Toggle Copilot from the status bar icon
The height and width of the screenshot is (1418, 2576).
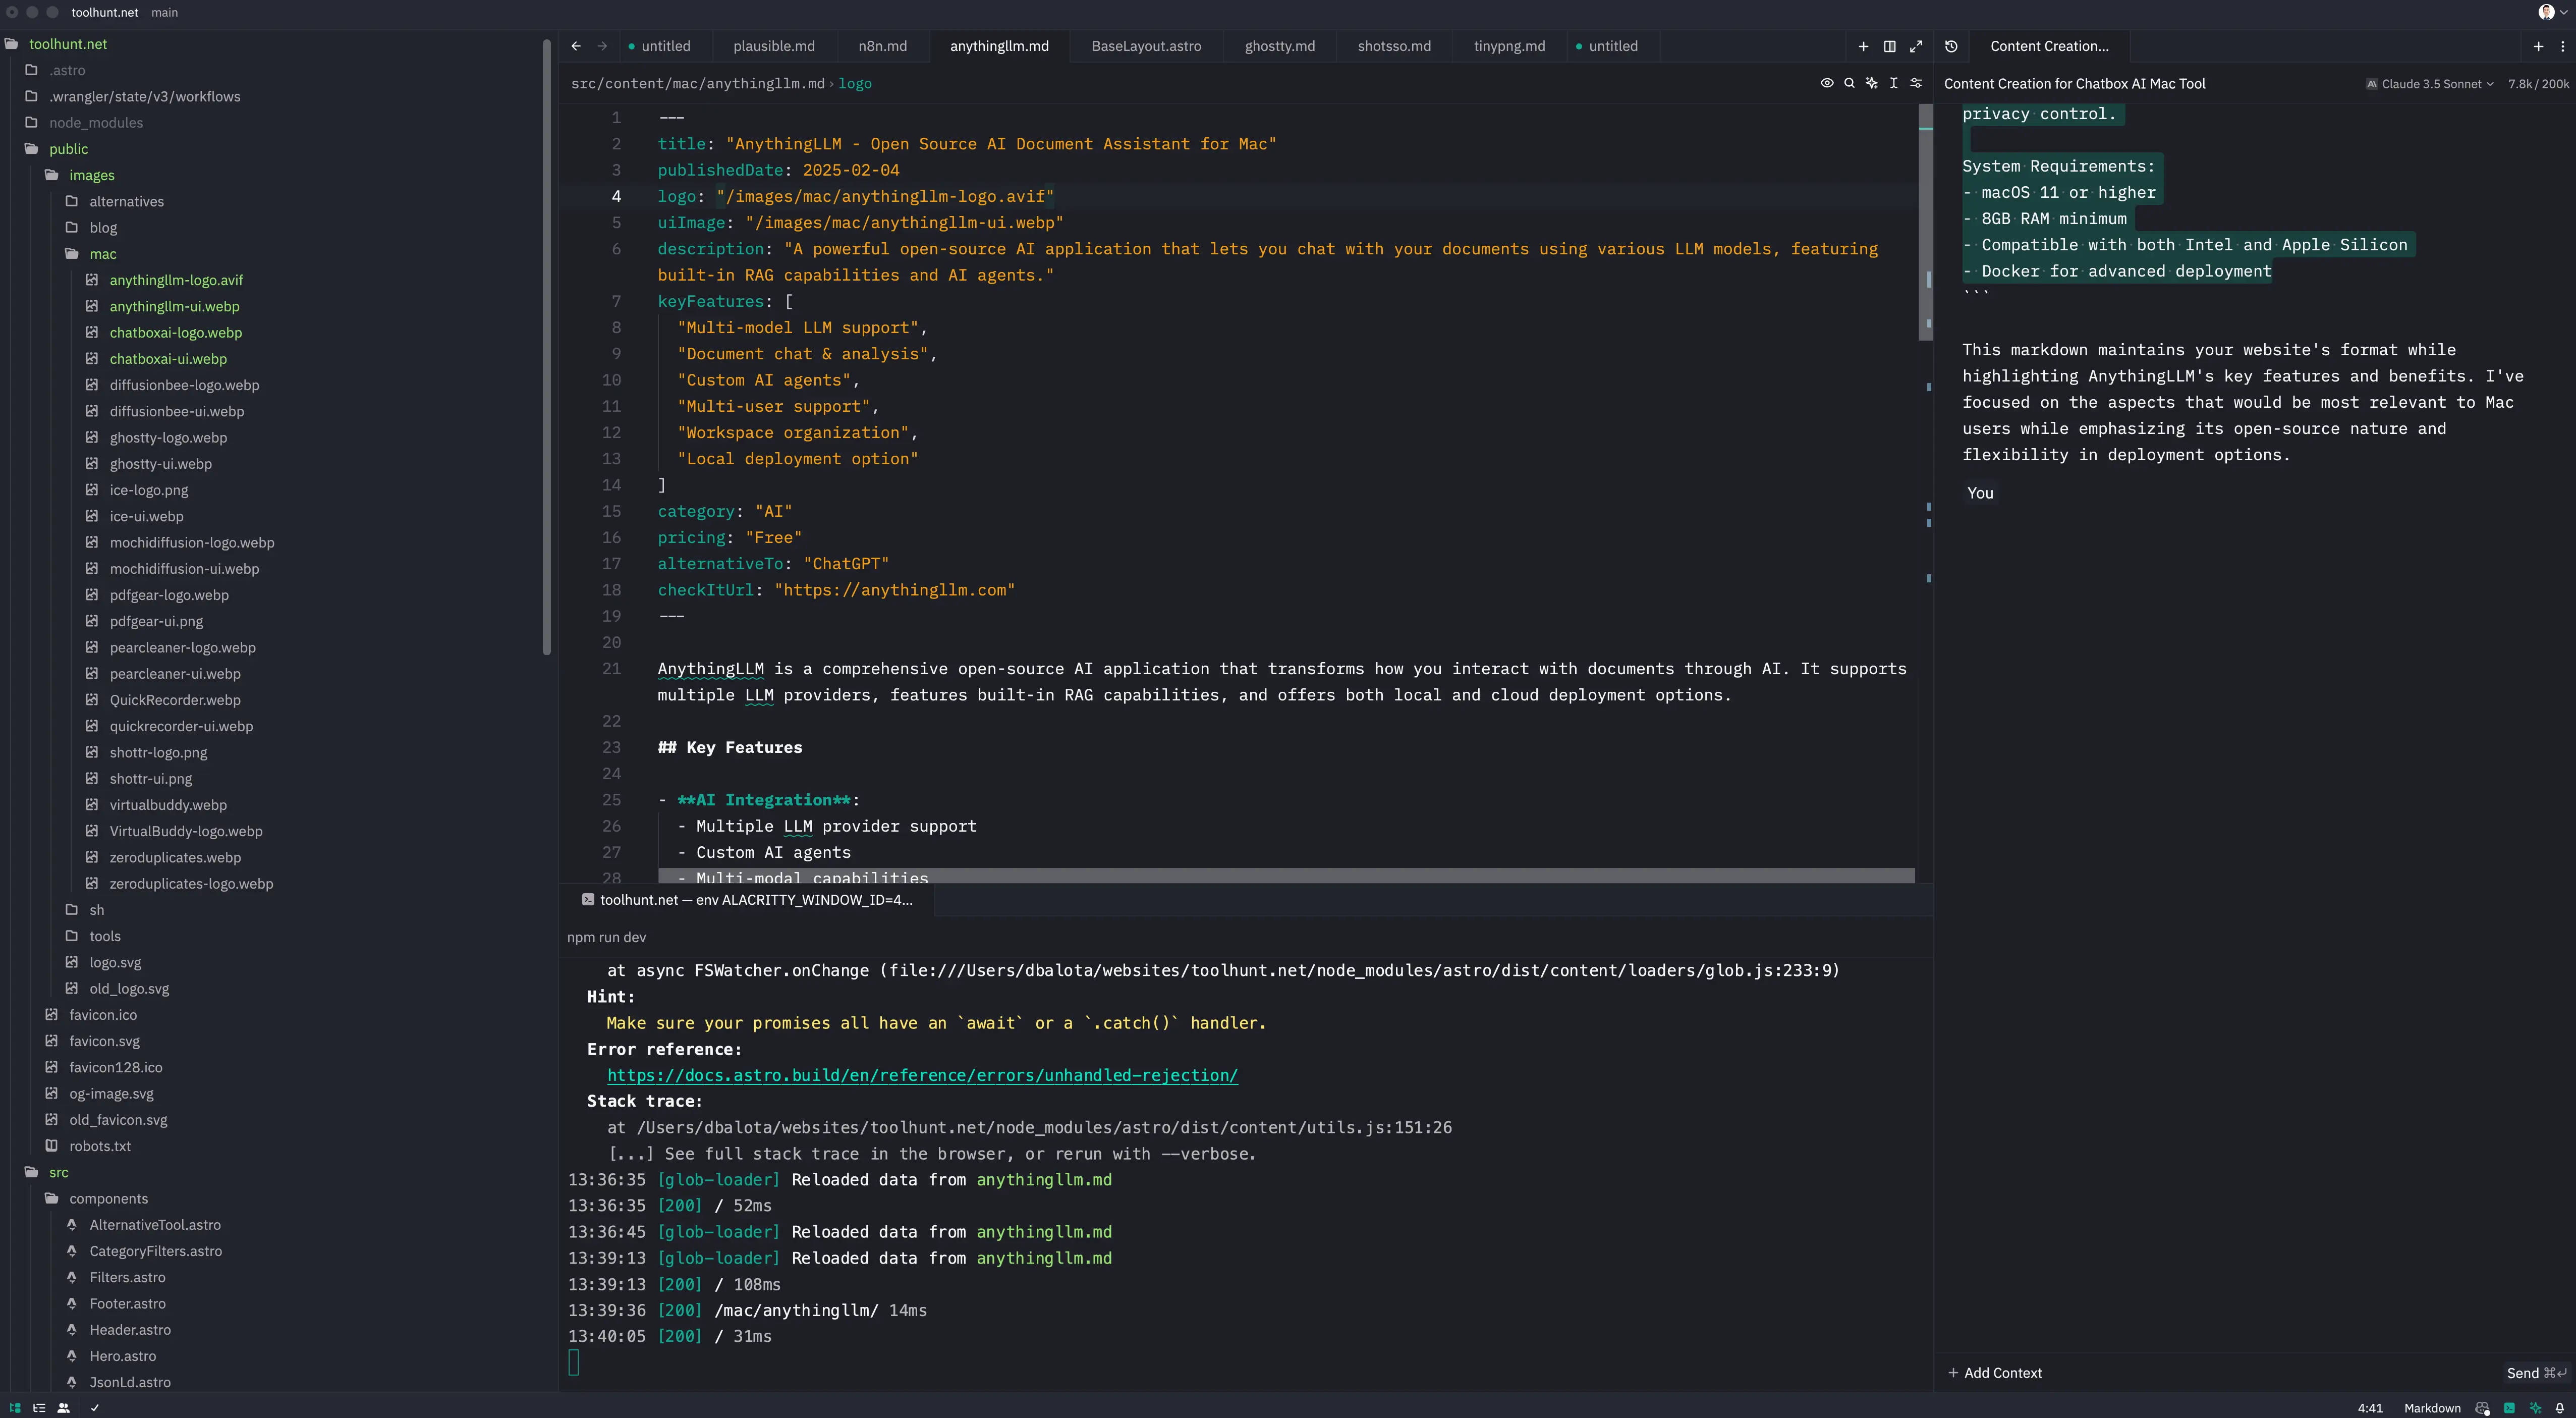pyautogui.click(x=2482, y=1408)
